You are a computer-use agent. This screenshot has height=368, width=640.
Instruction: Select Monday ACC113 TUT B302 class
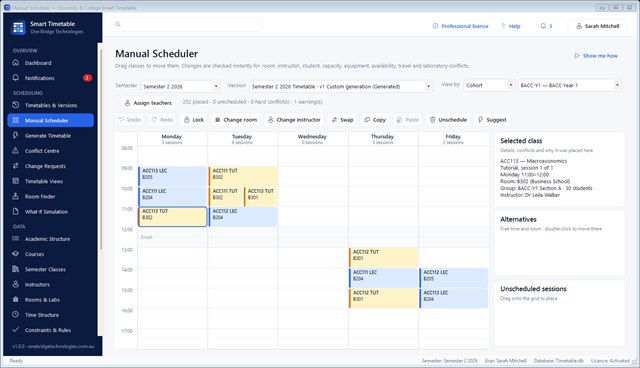click(173, 217)
